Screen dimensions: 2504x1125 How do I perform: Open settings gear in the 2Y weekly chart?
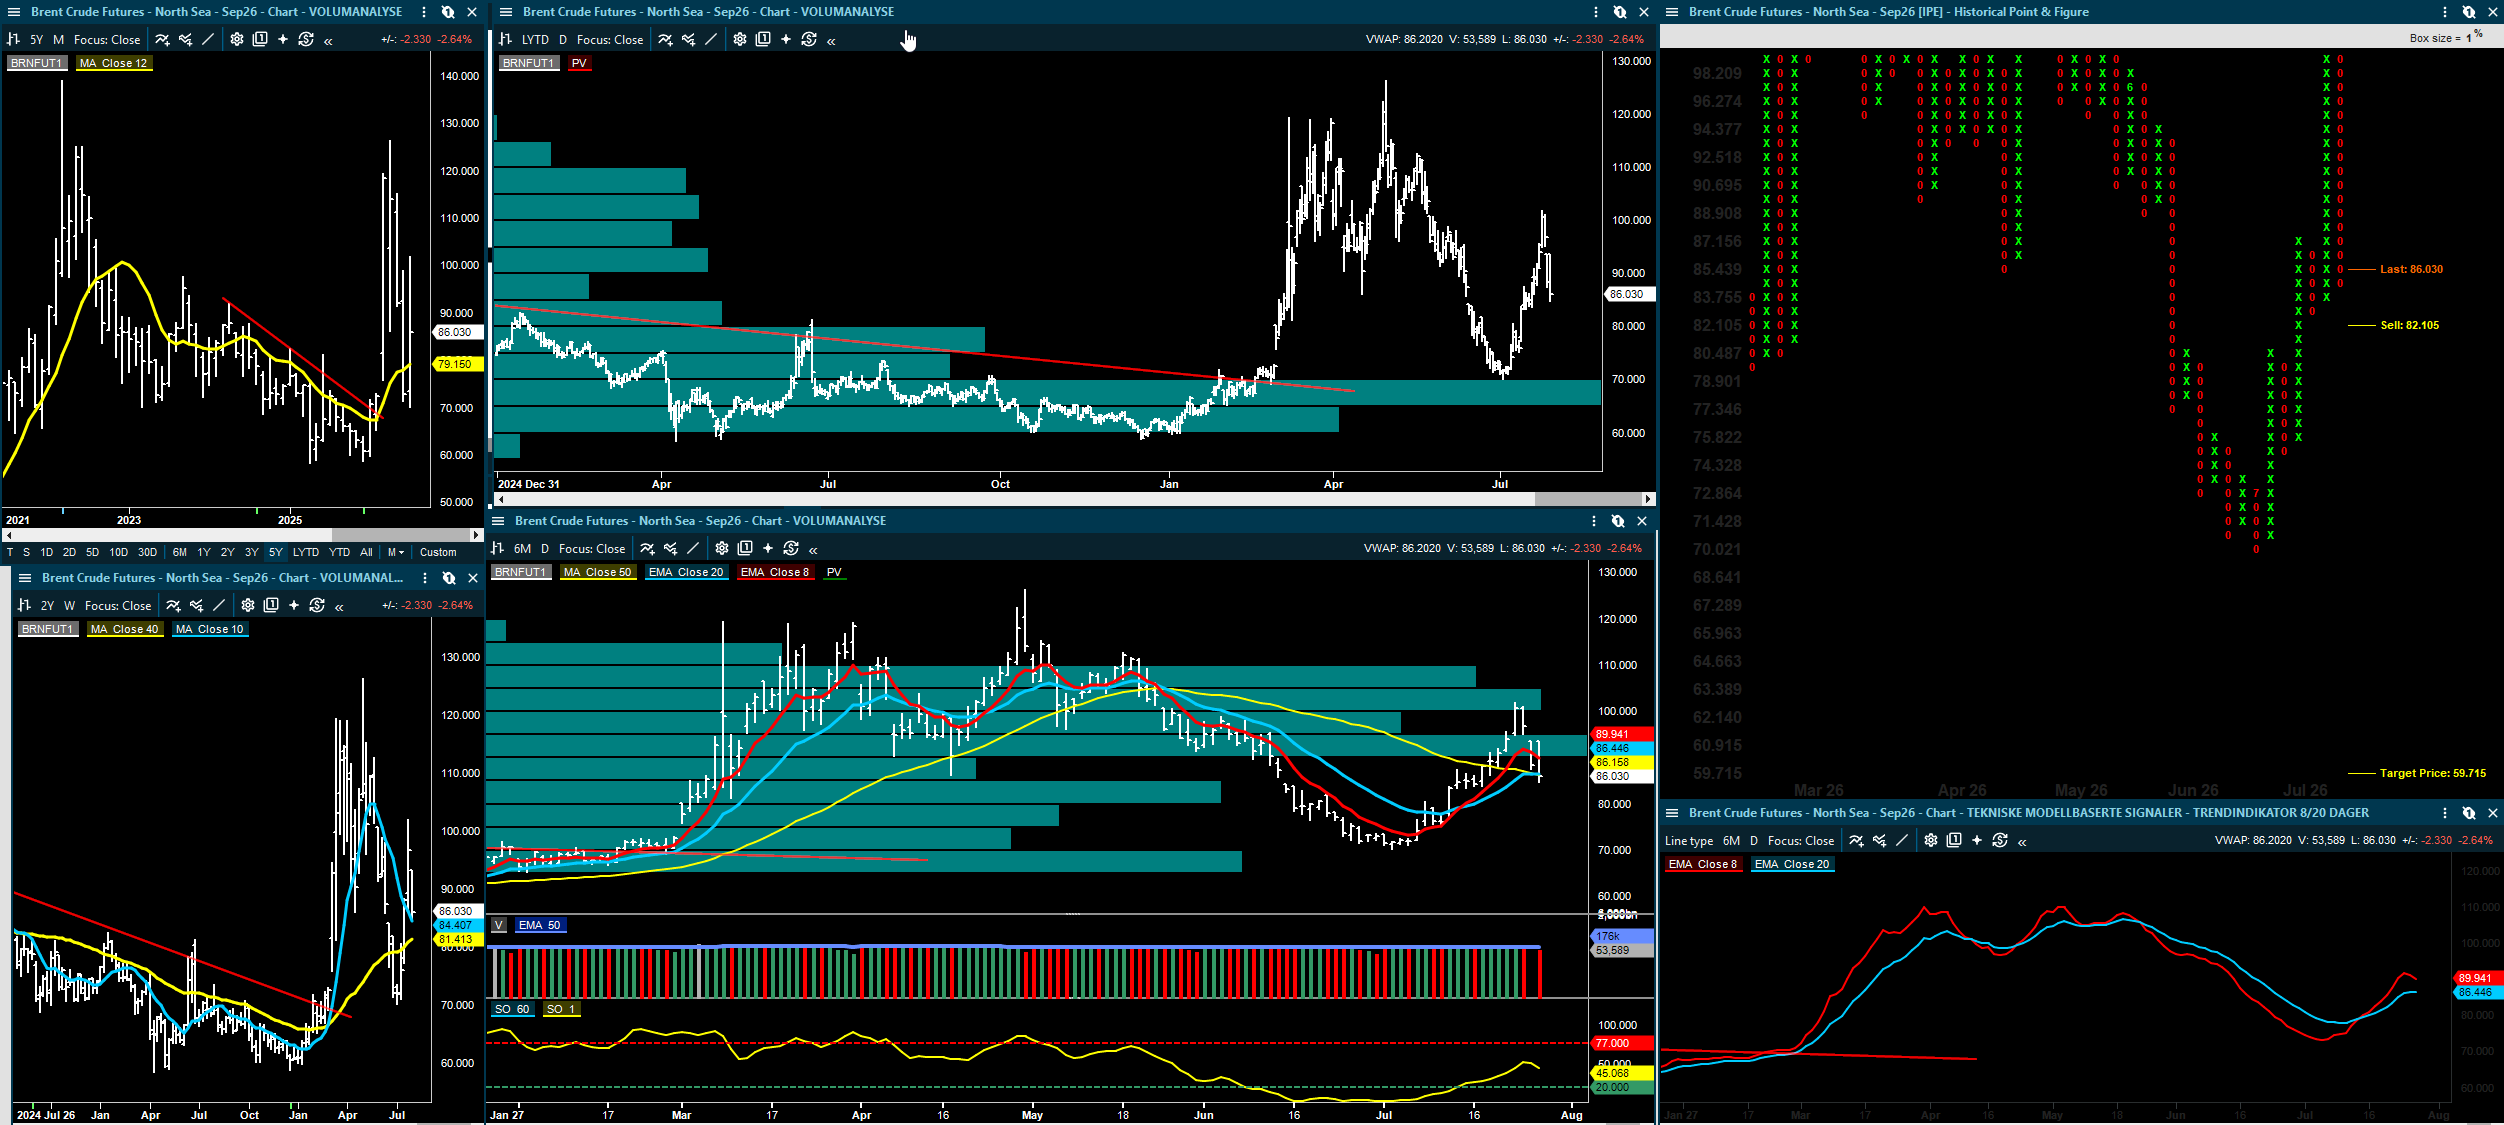(248, 606)
